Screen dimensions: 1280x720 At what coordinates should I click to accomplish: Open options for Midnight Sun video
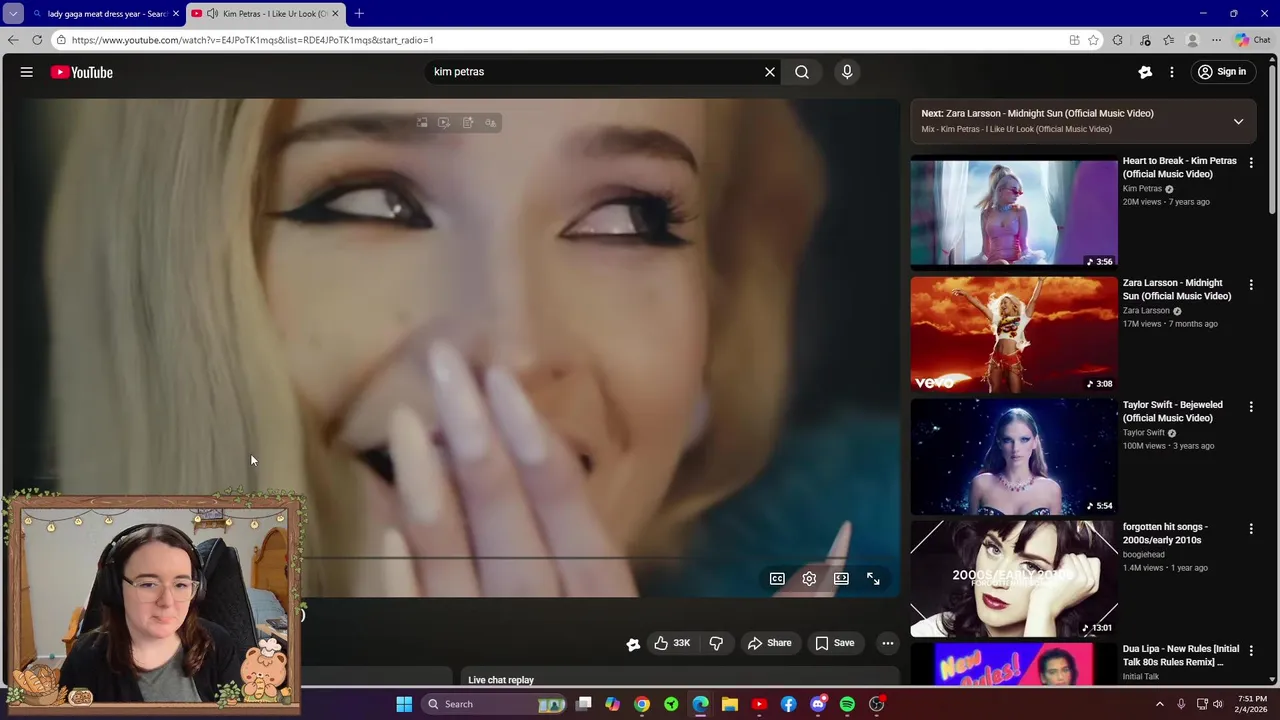pos(1250,284)
